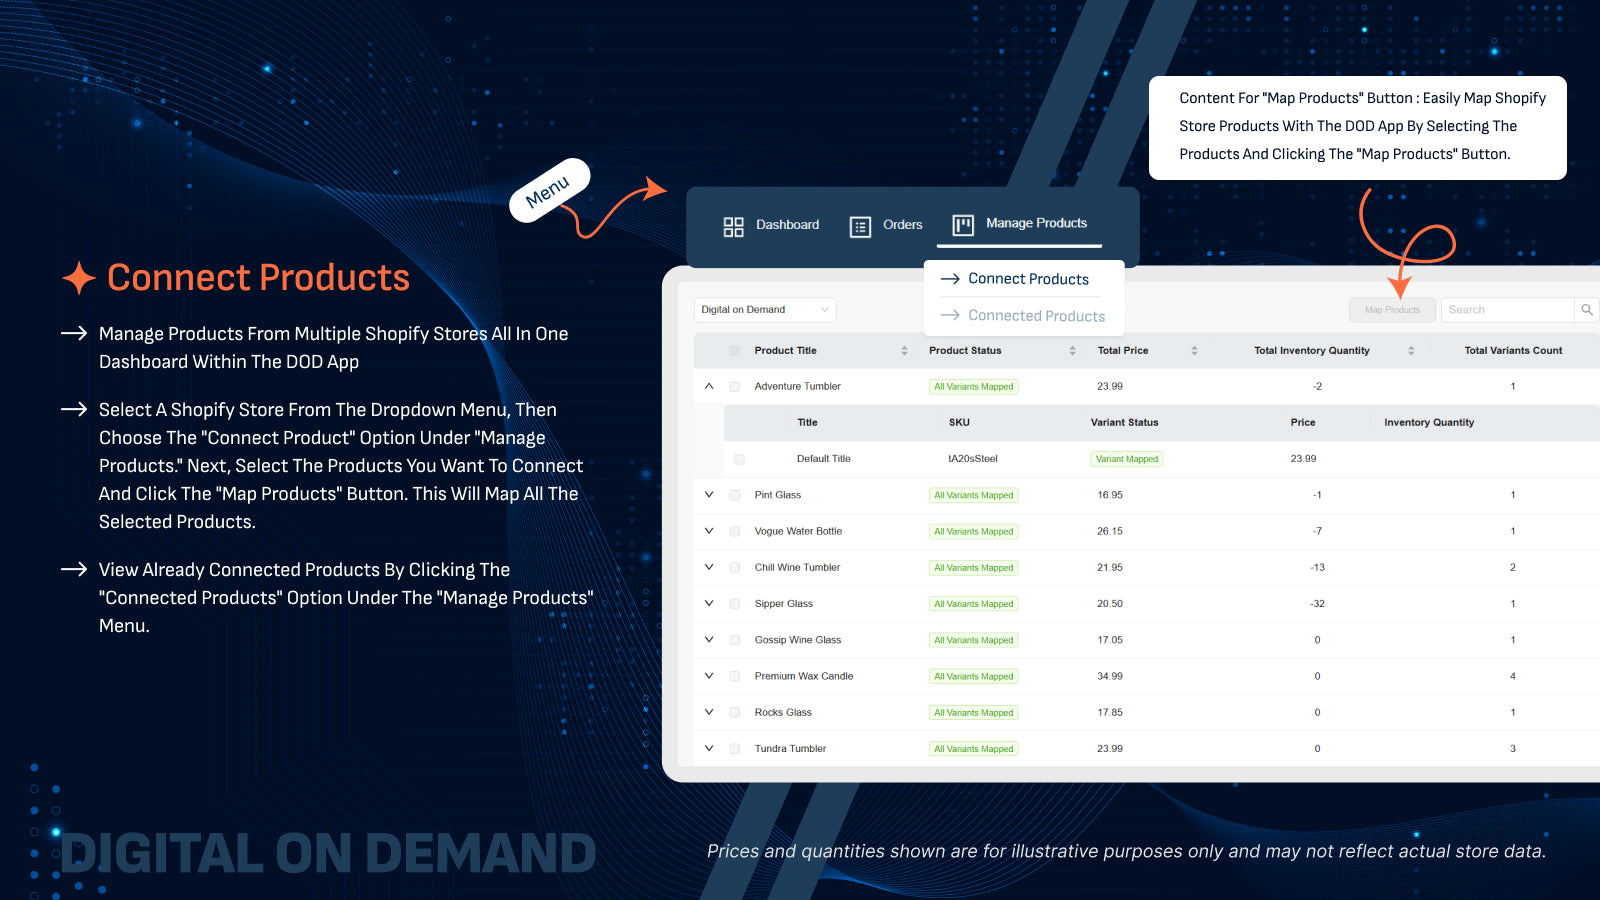1600x900 pixels.
Task: Check the Adventure Tumbler row checkbox
Action: pos(735,387)
